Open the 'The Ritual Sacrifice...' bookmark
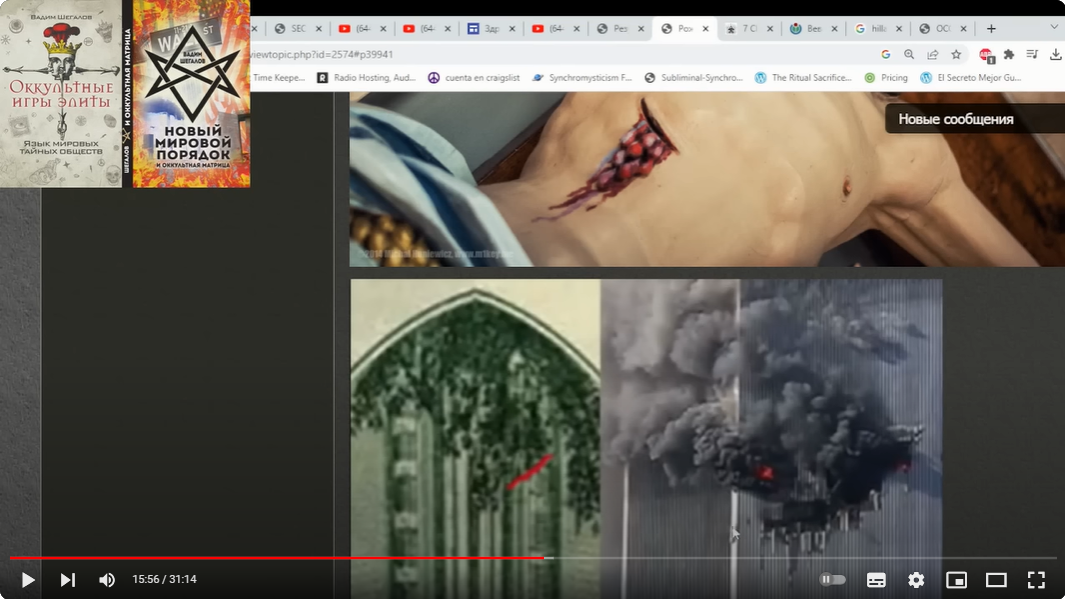 coord(803,78)
